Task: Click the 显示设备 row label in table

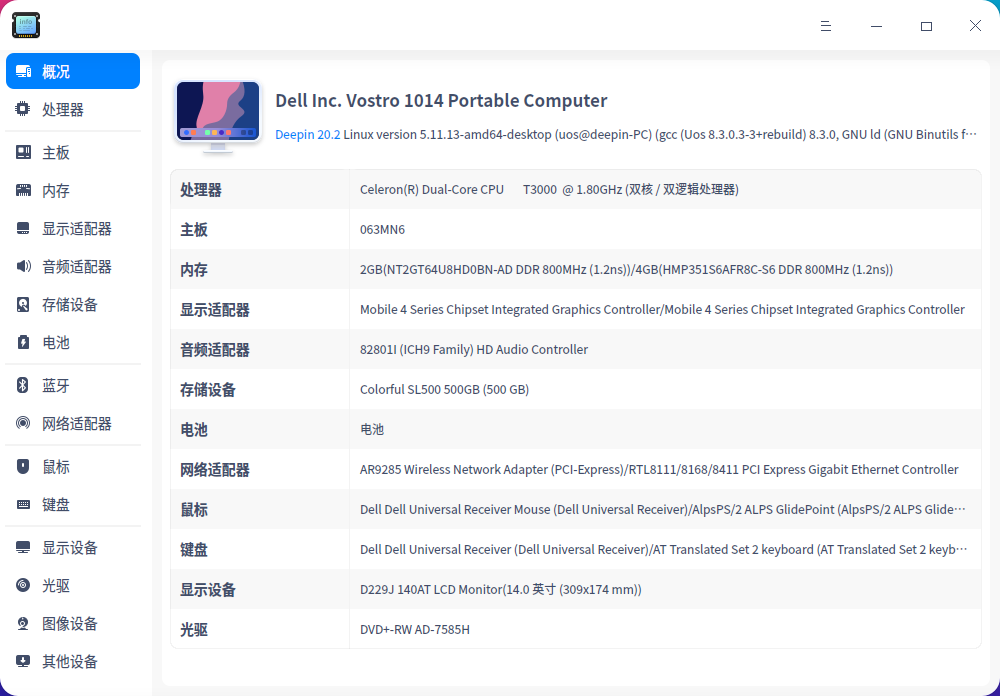Action: point(208,589)
